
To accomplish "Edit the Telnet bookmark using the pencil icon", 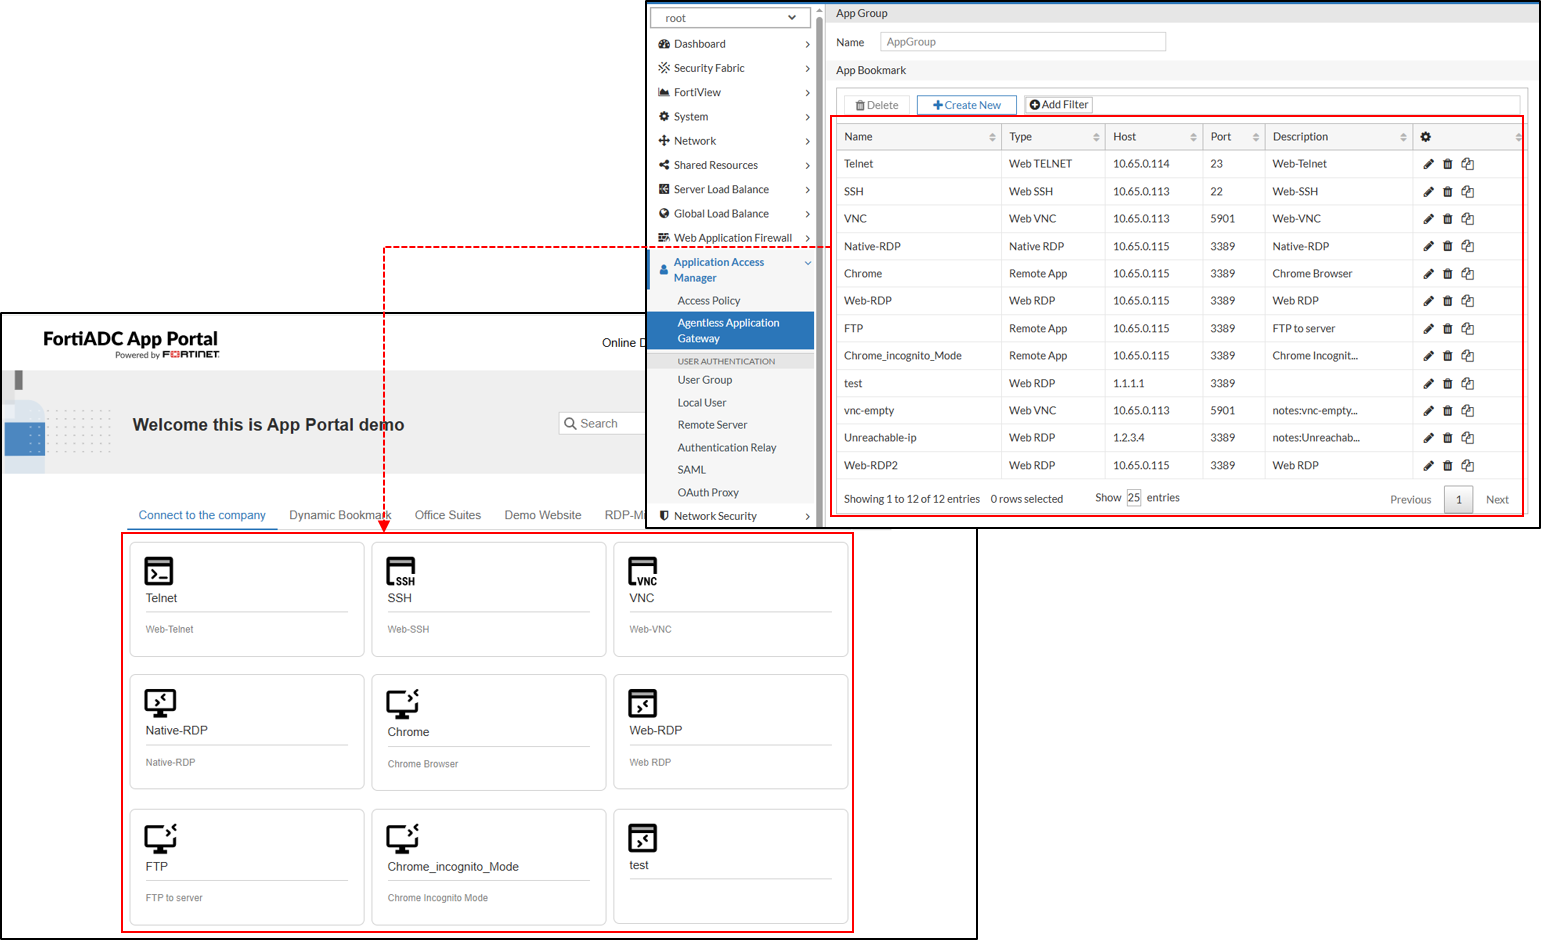I will point(1428,163).
